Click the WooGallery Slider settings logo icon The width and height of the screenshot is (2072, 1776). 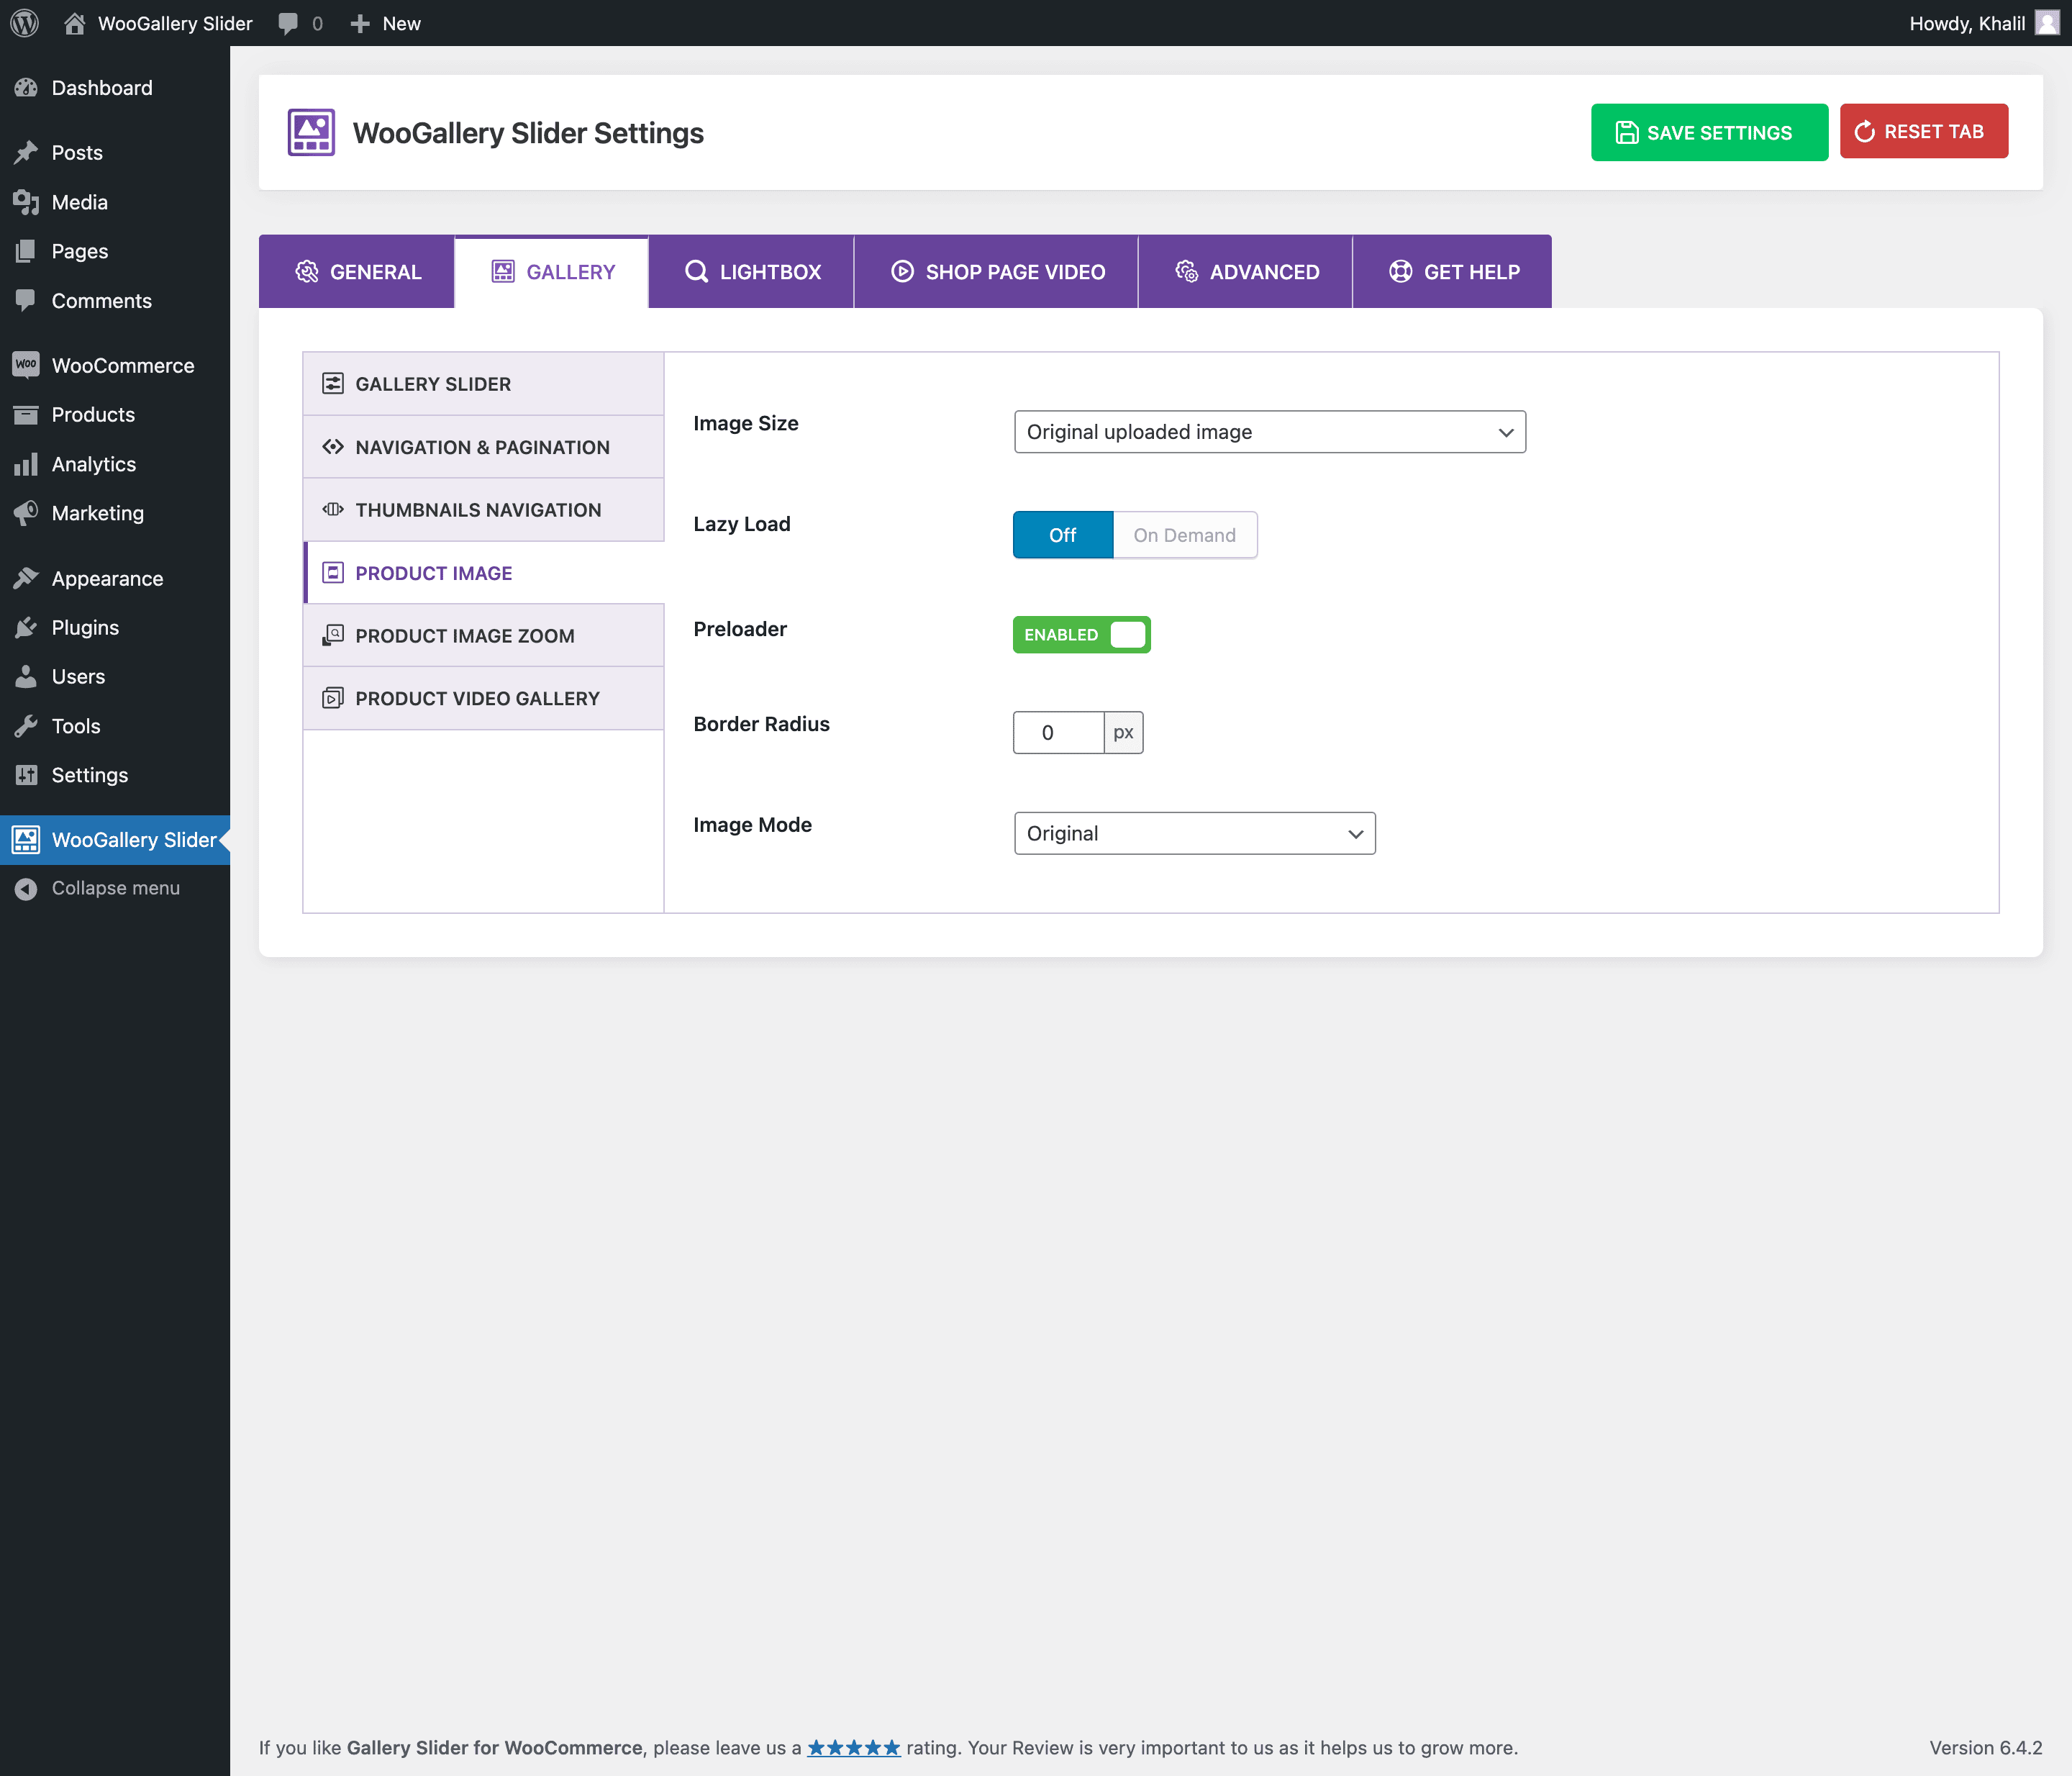311,132
